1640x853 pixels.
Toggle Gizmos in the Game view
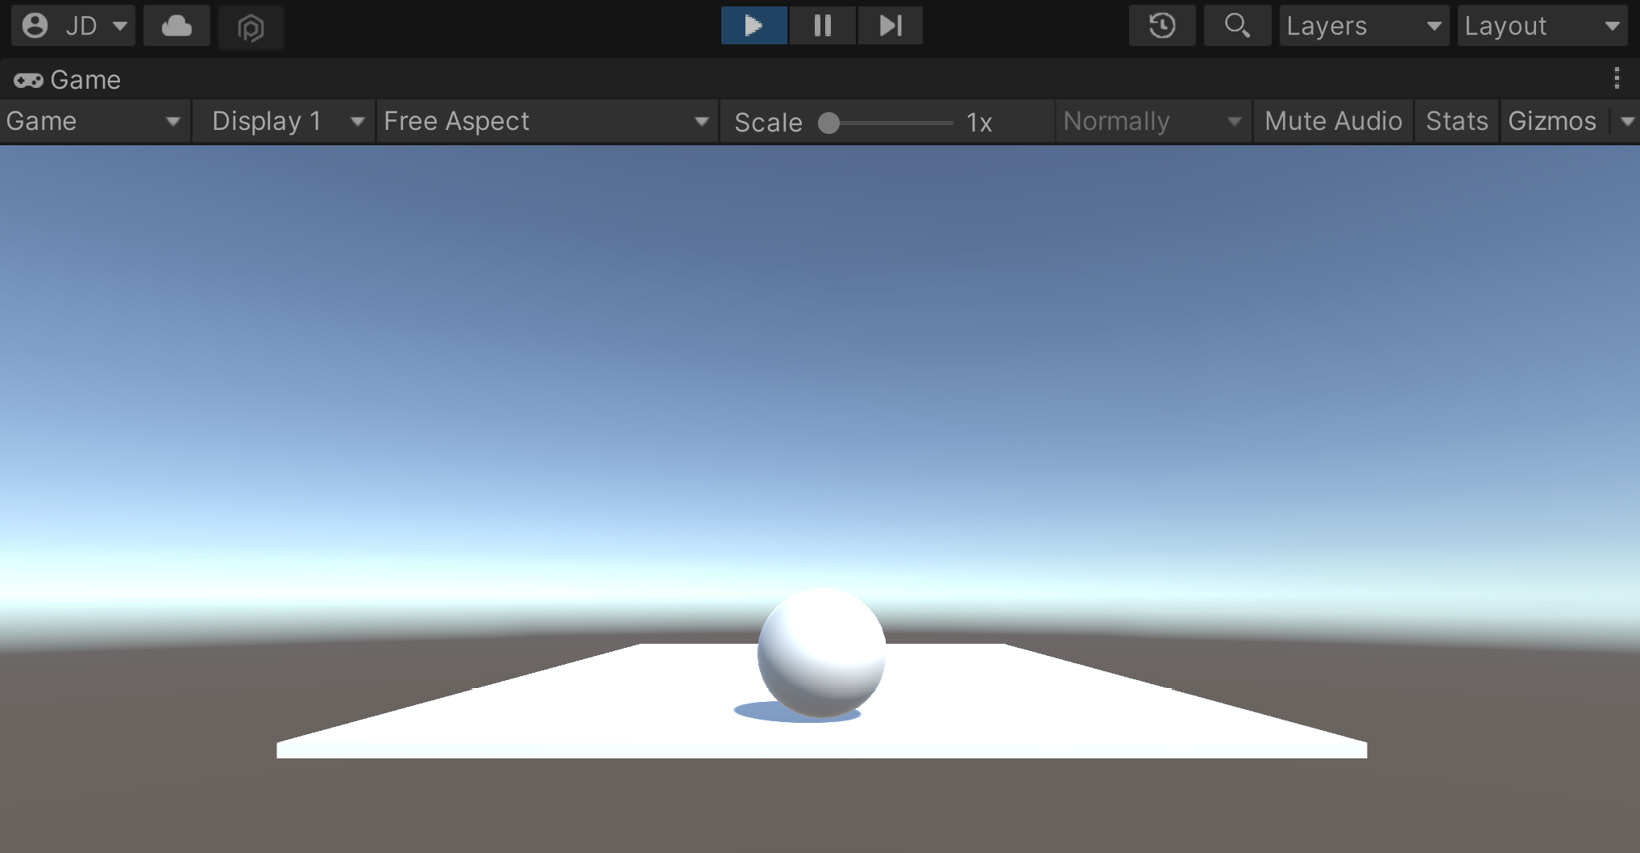click(x=1553, y=122)
